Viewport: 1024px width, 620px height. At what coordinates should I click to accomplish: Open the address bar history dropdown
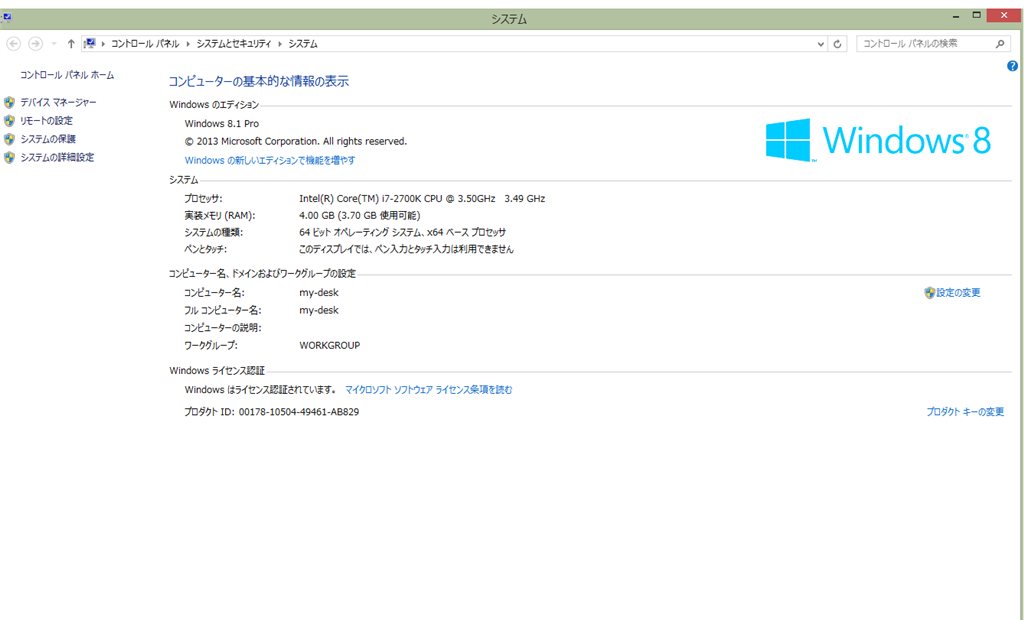pyautogui.click(x=820, y=43)
